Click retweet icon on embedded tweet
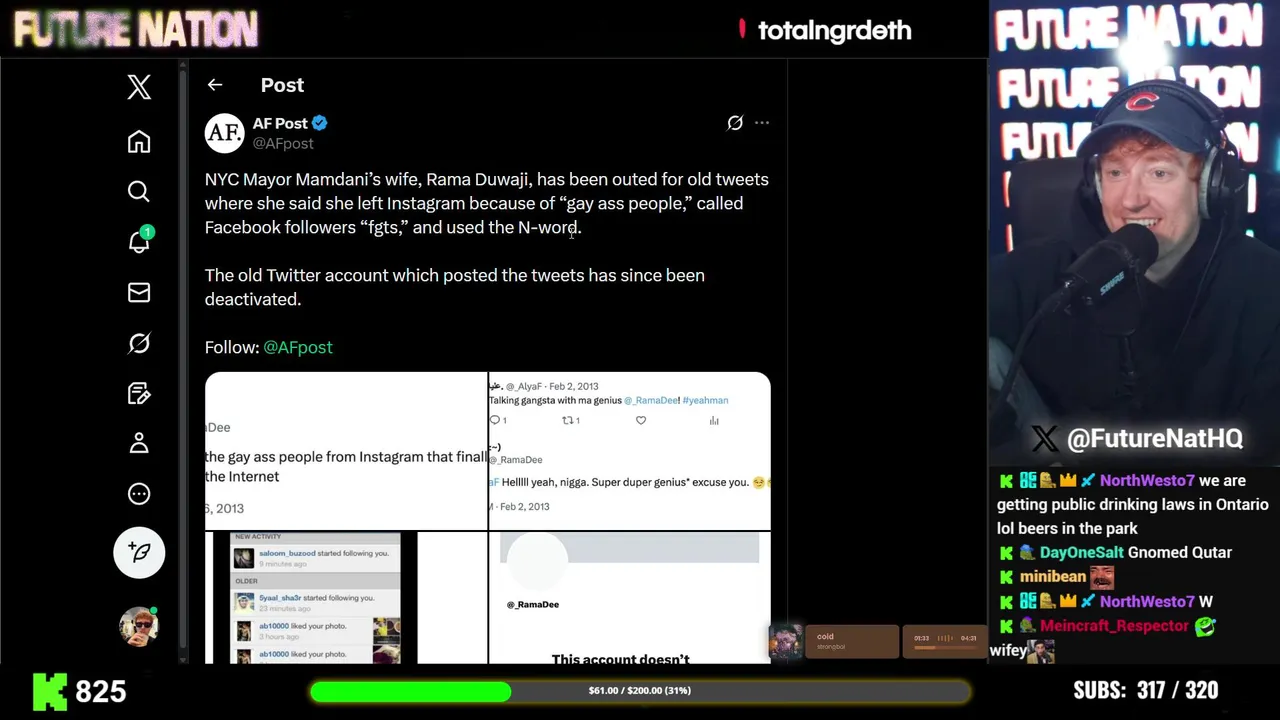 [569, 421]
